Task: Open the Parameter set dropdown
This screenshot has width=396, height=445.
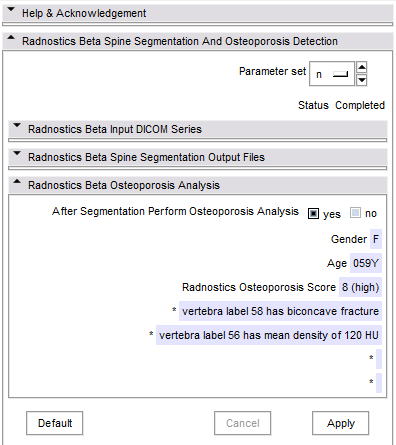Action: pyautogui.click(x=332, y=74)
